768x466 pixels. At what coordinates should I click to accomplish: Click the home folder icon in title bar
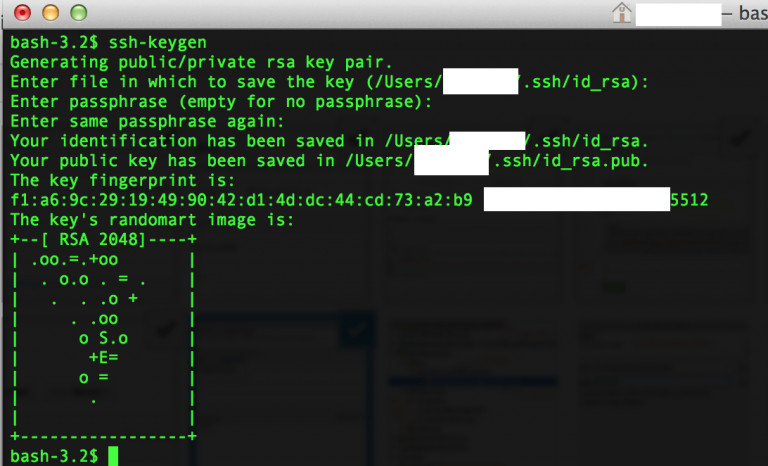[x=622, y=13]
